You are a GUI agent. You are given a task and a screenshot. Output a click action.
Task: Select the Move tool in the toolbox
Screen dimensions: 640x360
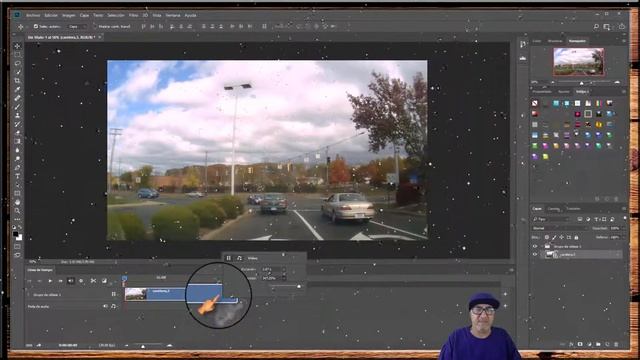click(x=17, y=46)
